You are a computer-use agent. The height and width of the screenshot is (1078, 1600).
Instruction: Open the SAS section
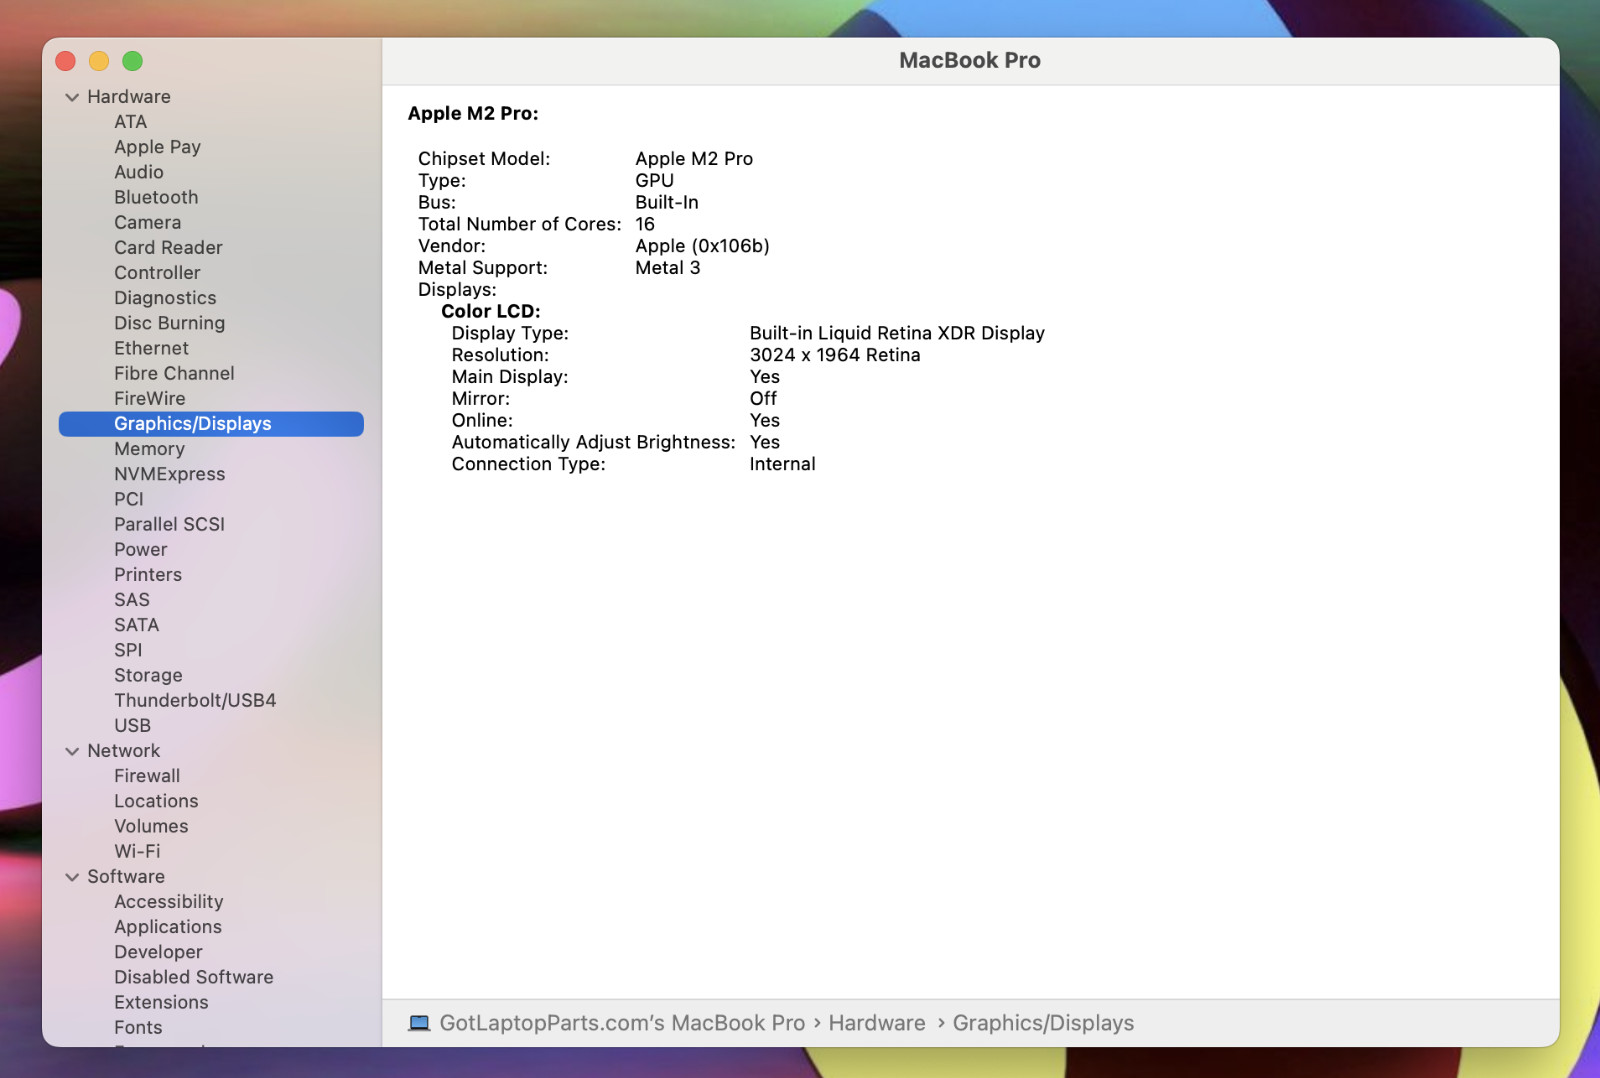pos(131,600)
